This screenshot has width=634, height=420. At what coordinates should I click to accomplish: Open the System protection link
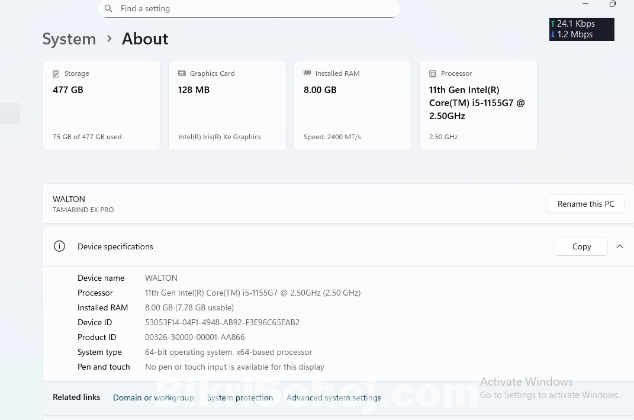coord(240,398)
